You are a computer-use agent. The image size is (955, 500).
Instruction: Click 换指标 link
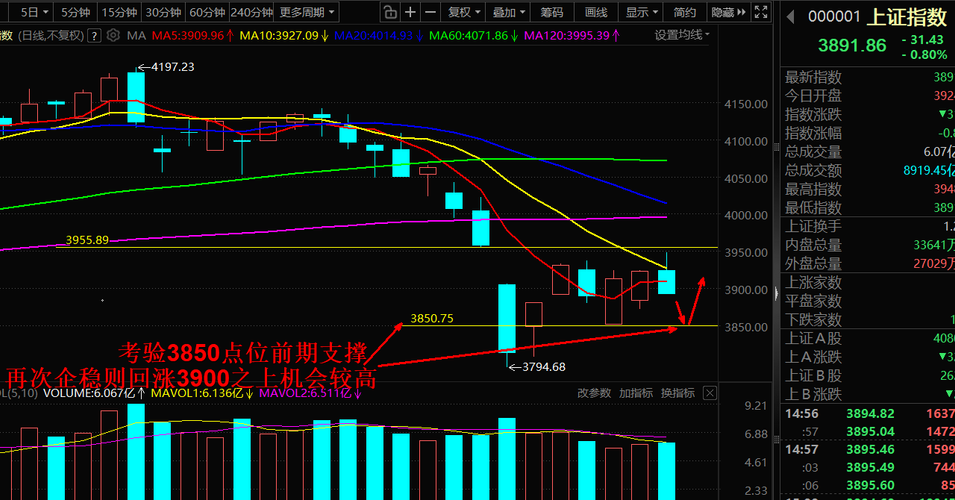pyautogui.click(x=678, y=393)
